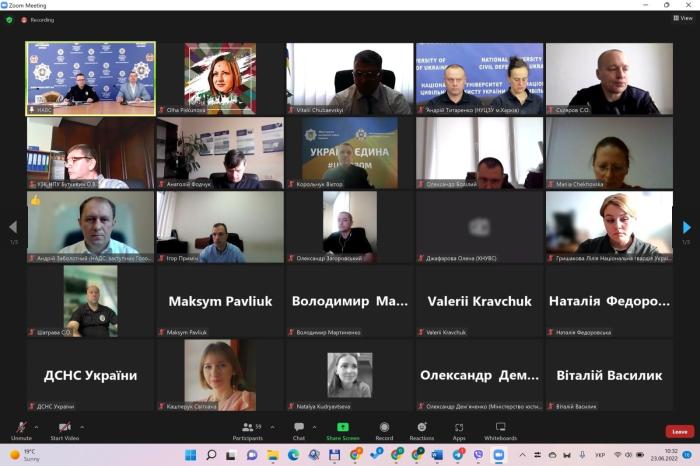The width and height of the screenshot is (700, 466).
Task: Open the Apps icon
Action: pos(459,428)
